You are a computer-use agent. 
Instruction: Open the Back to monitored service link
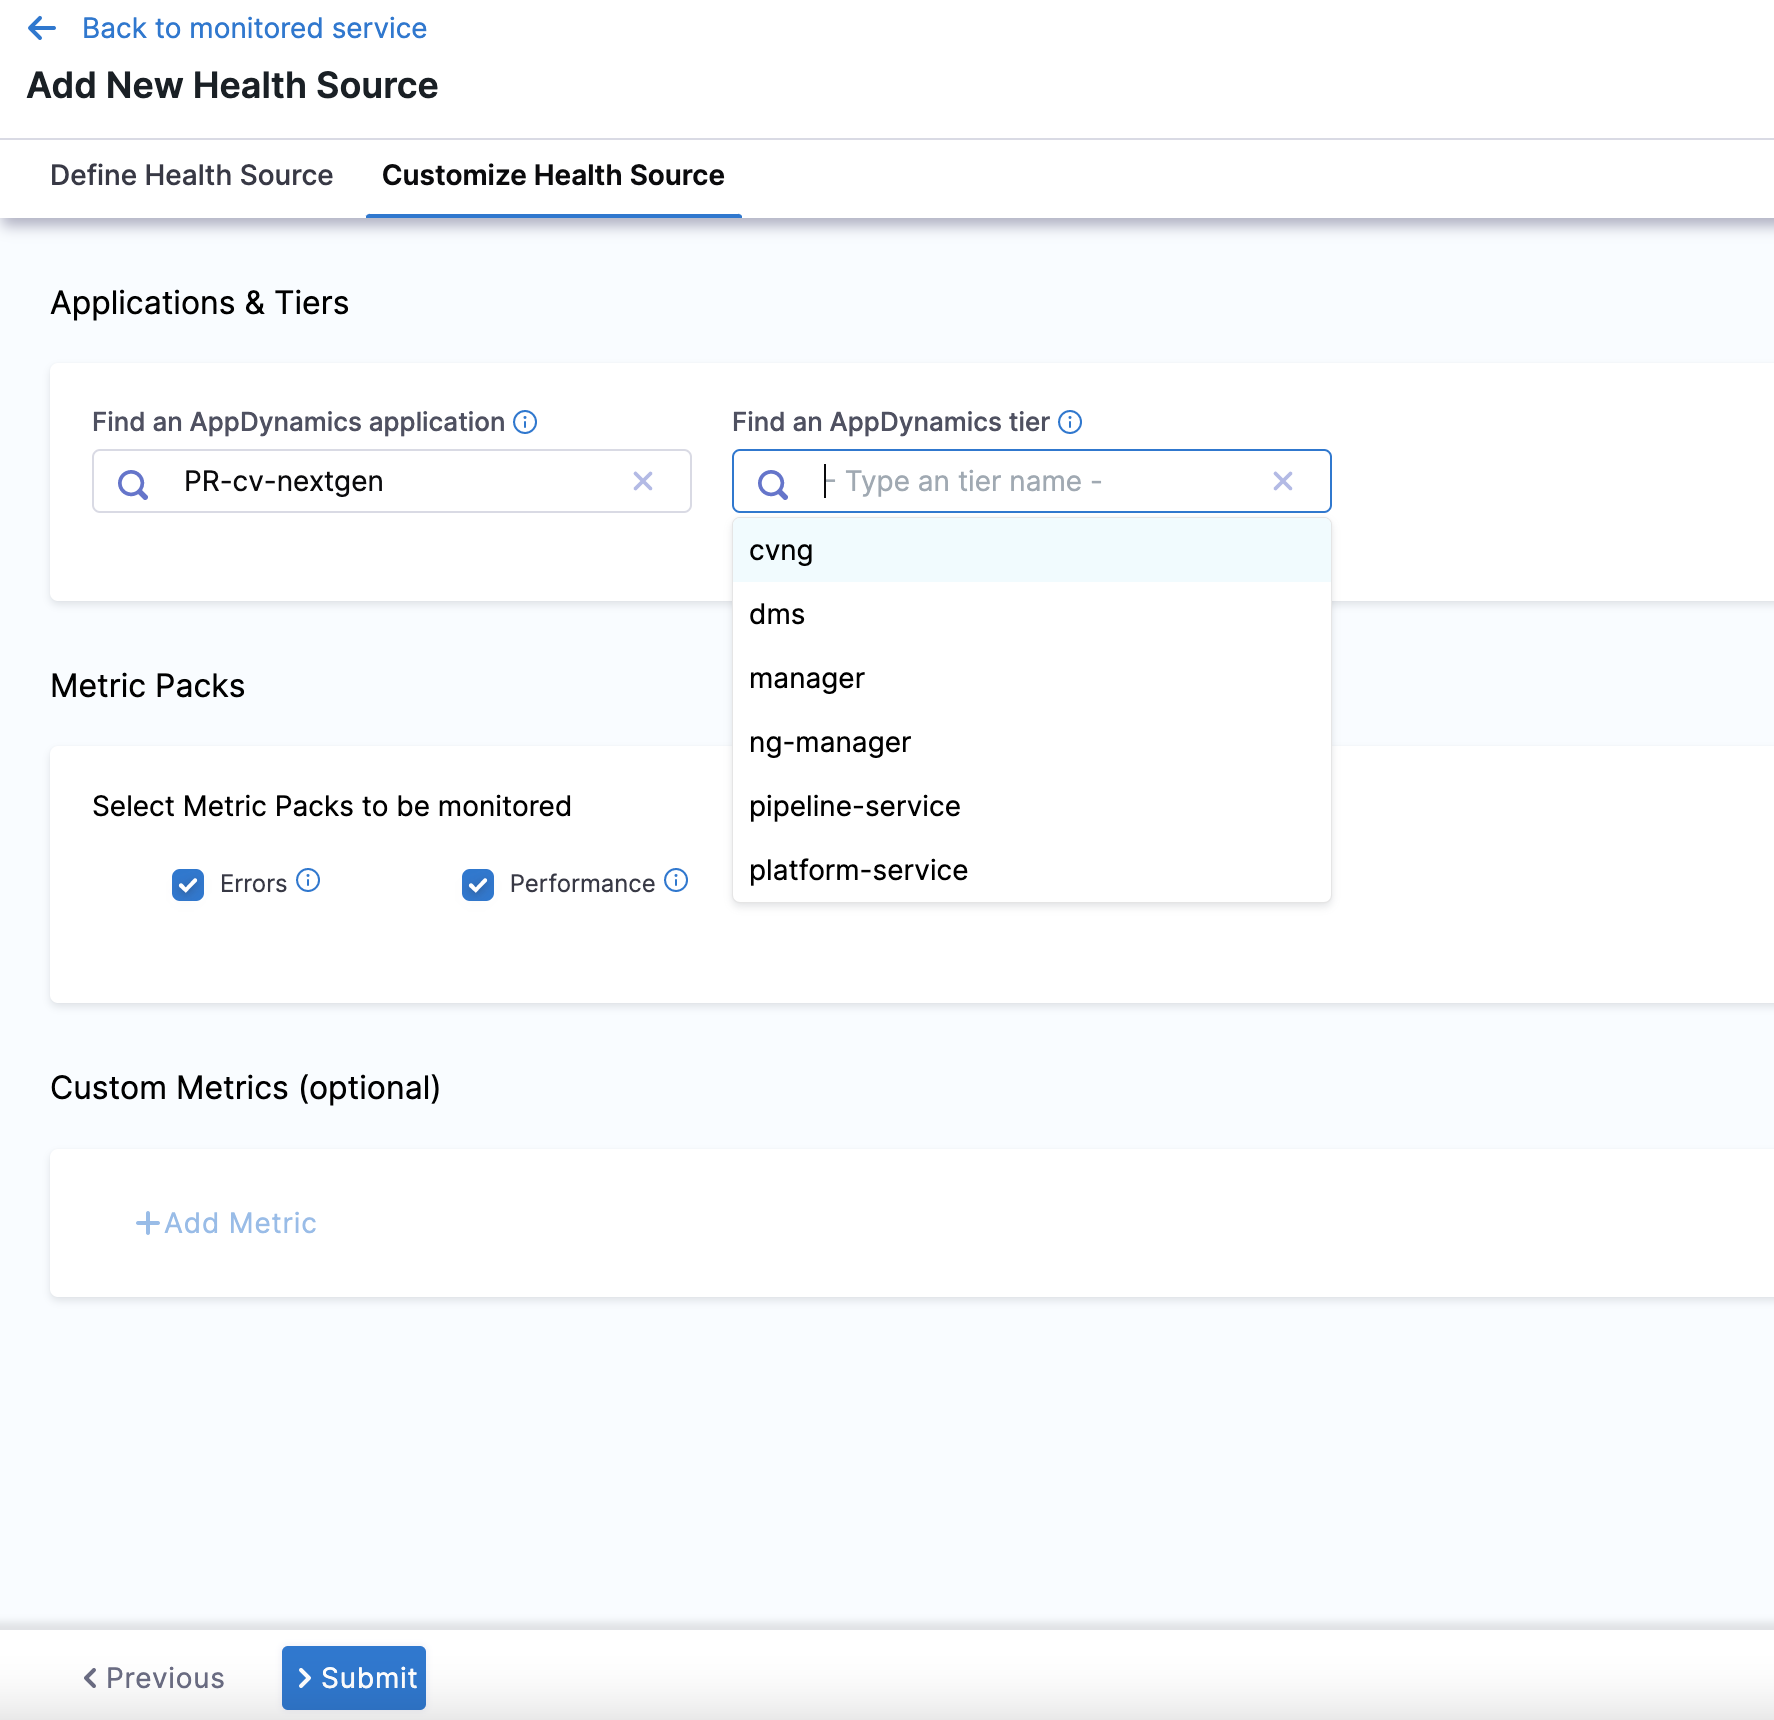[254, 28]
